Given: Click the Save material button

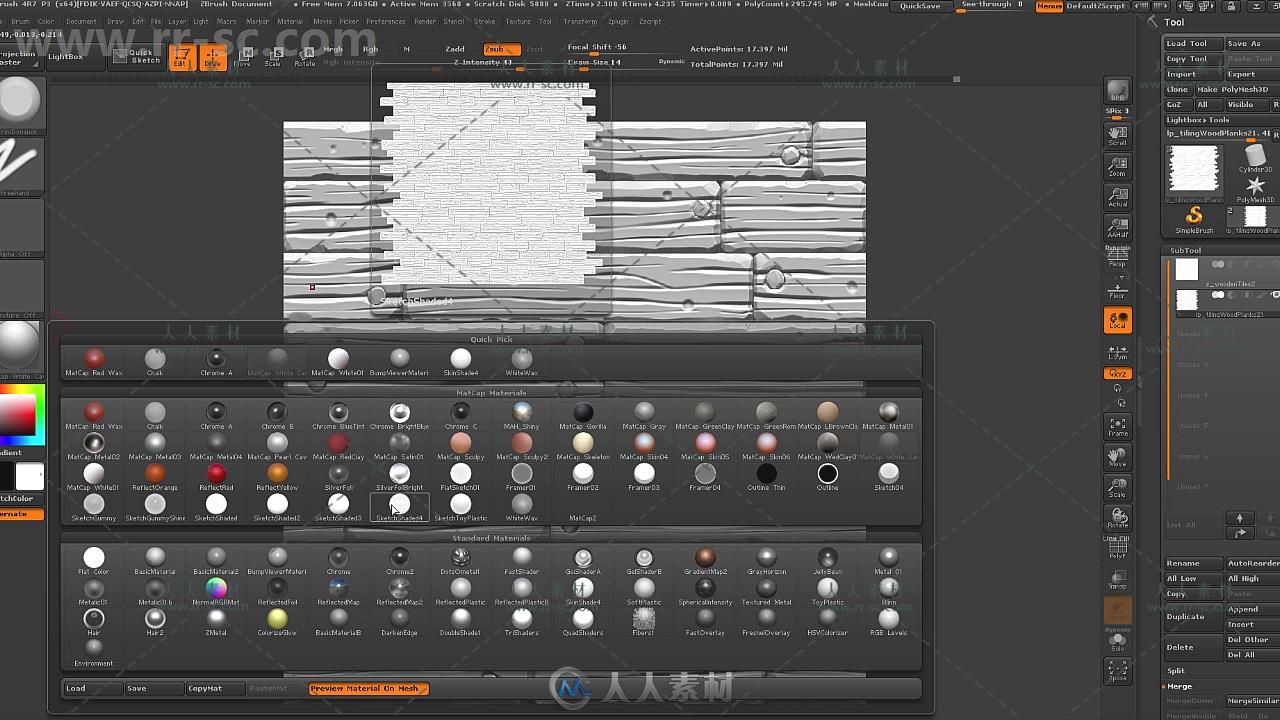Looking at the screenshot, I should tap(153, 688).
